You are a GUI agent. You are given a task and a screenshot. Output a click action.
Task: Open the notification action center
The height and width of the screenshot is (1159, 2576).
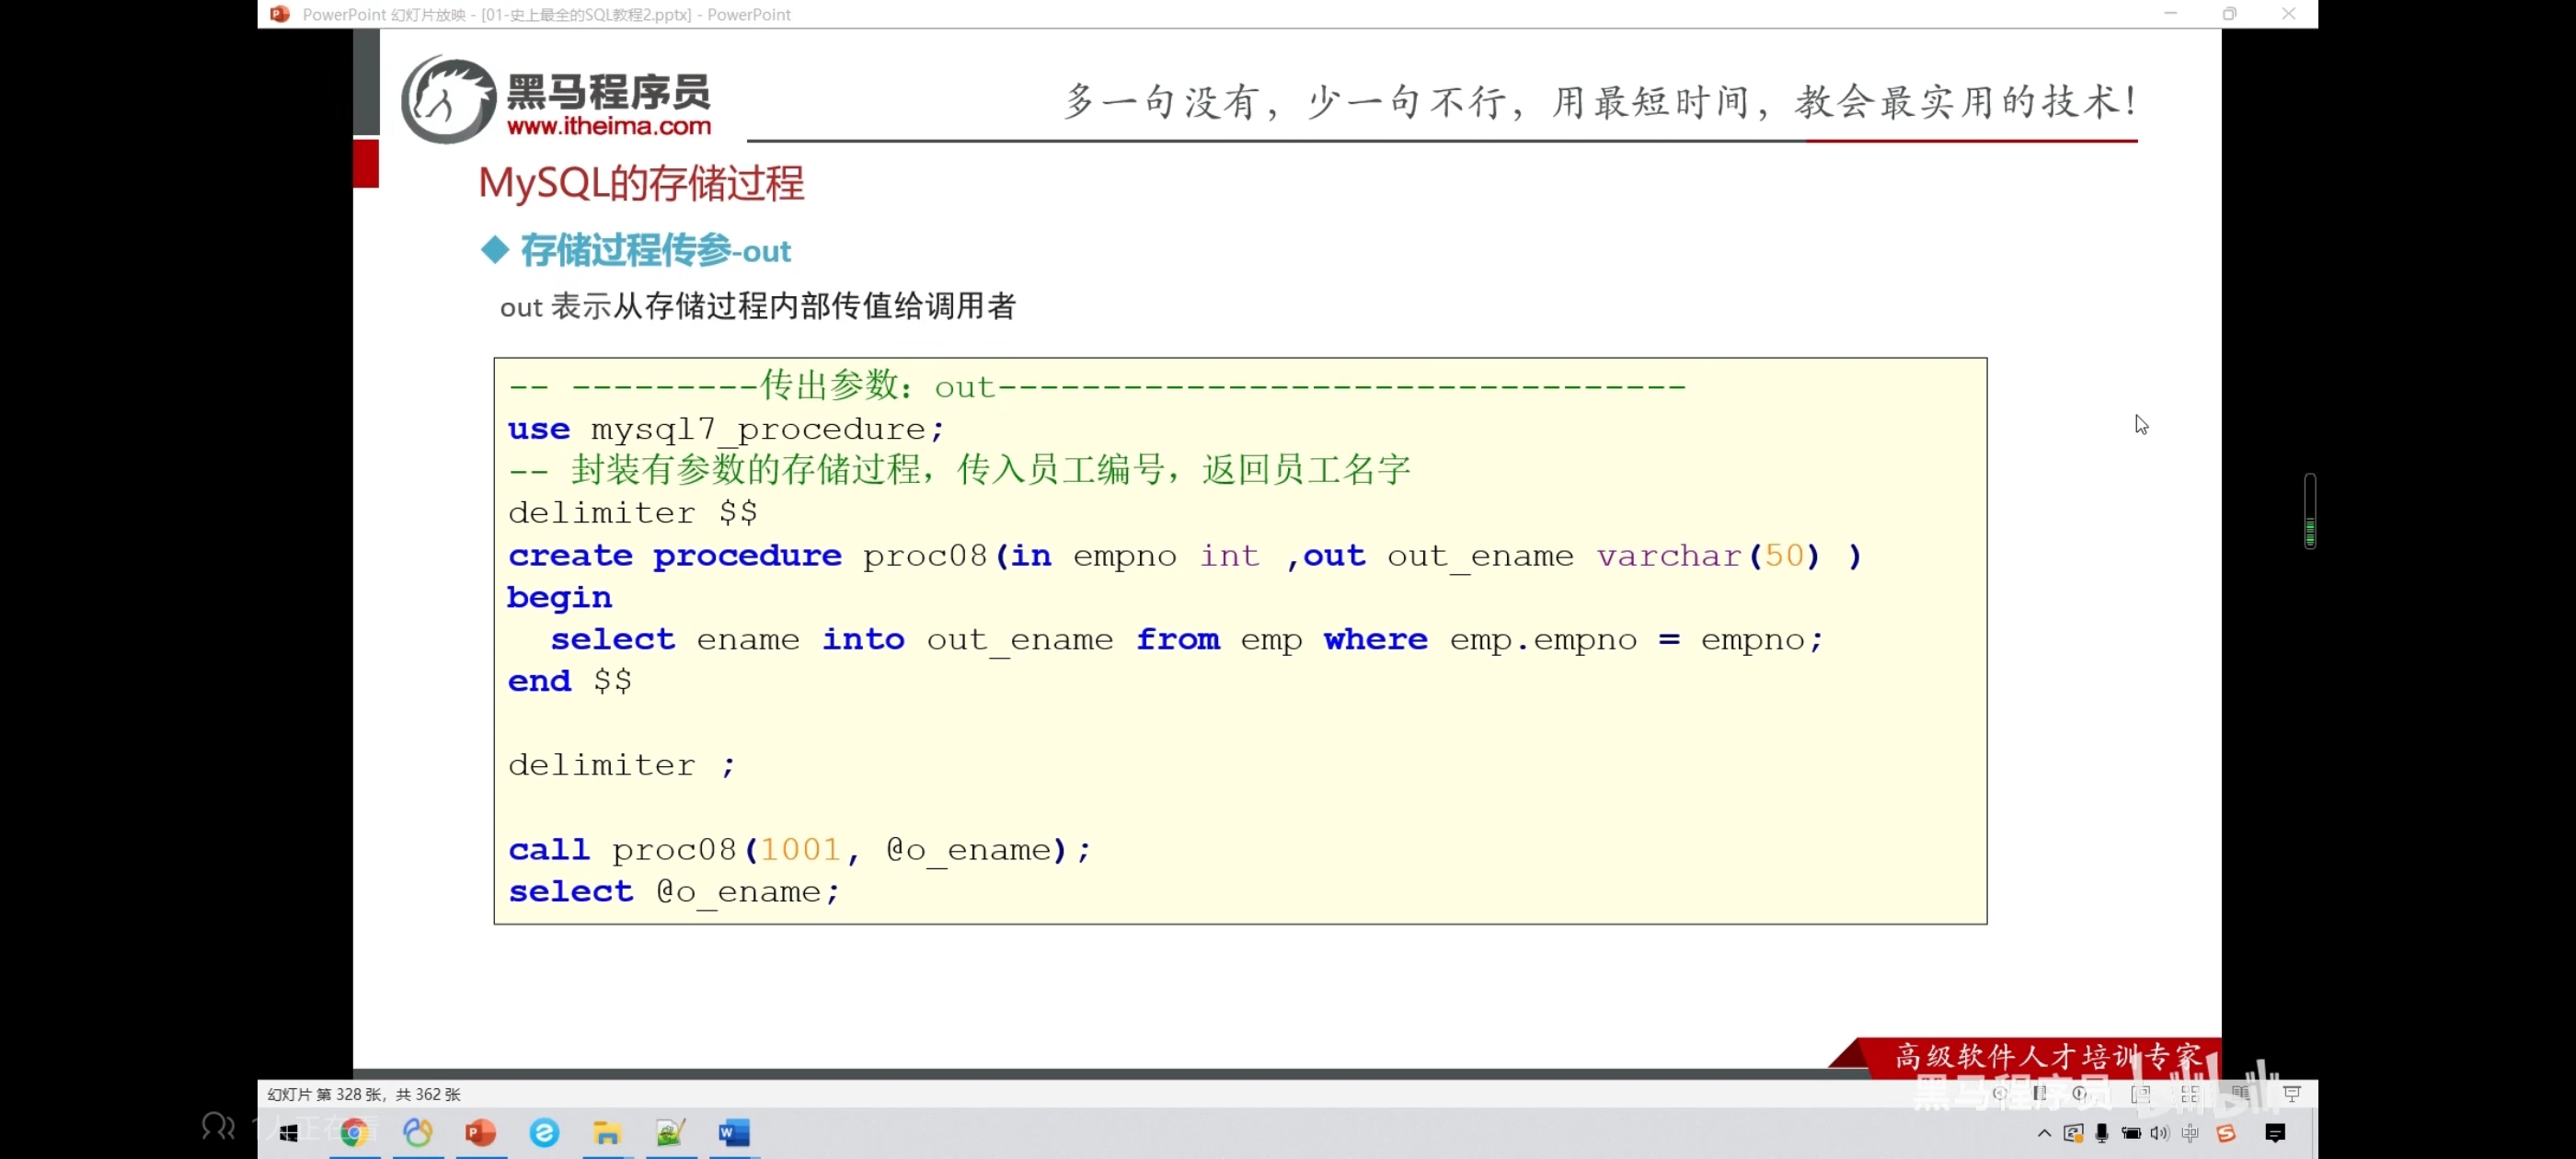[x=2275, y=1133]
